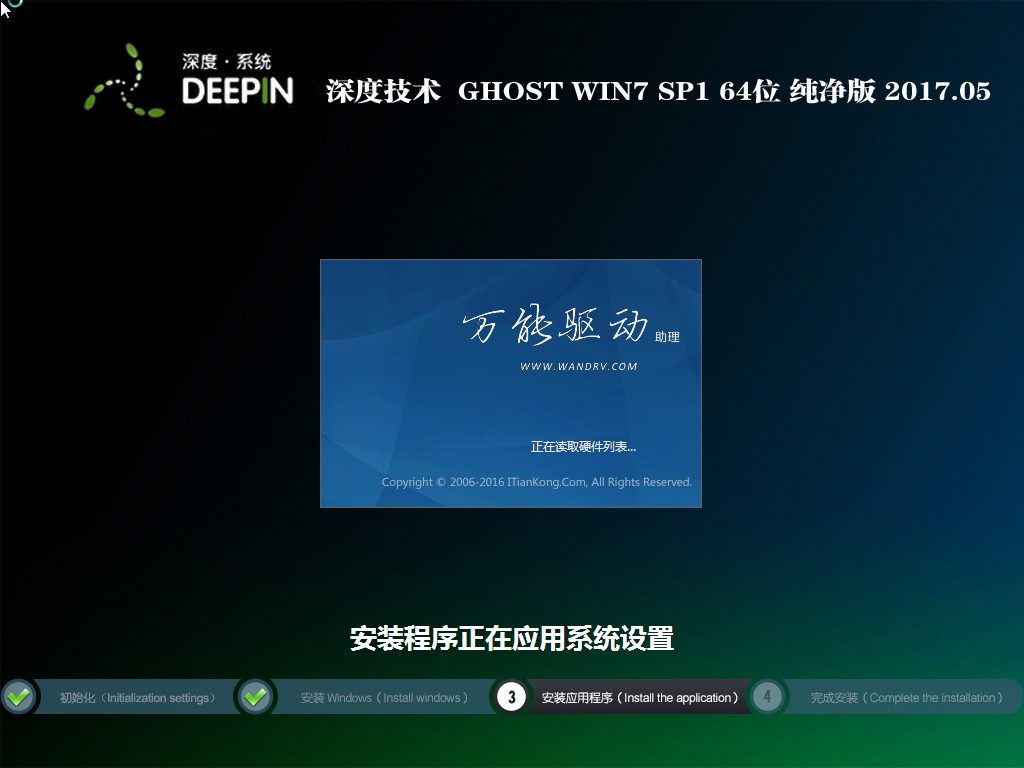
Task: Open the highlighted Install the application step
Action: tap(640, 697)
